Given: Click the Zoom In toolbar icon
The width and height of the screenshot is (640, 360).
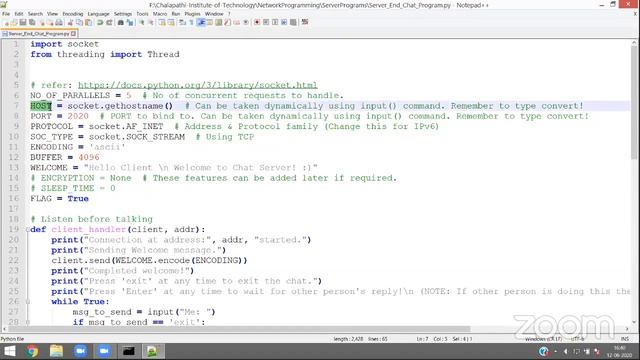Looking at the screenshot, I should pos(142,22).
